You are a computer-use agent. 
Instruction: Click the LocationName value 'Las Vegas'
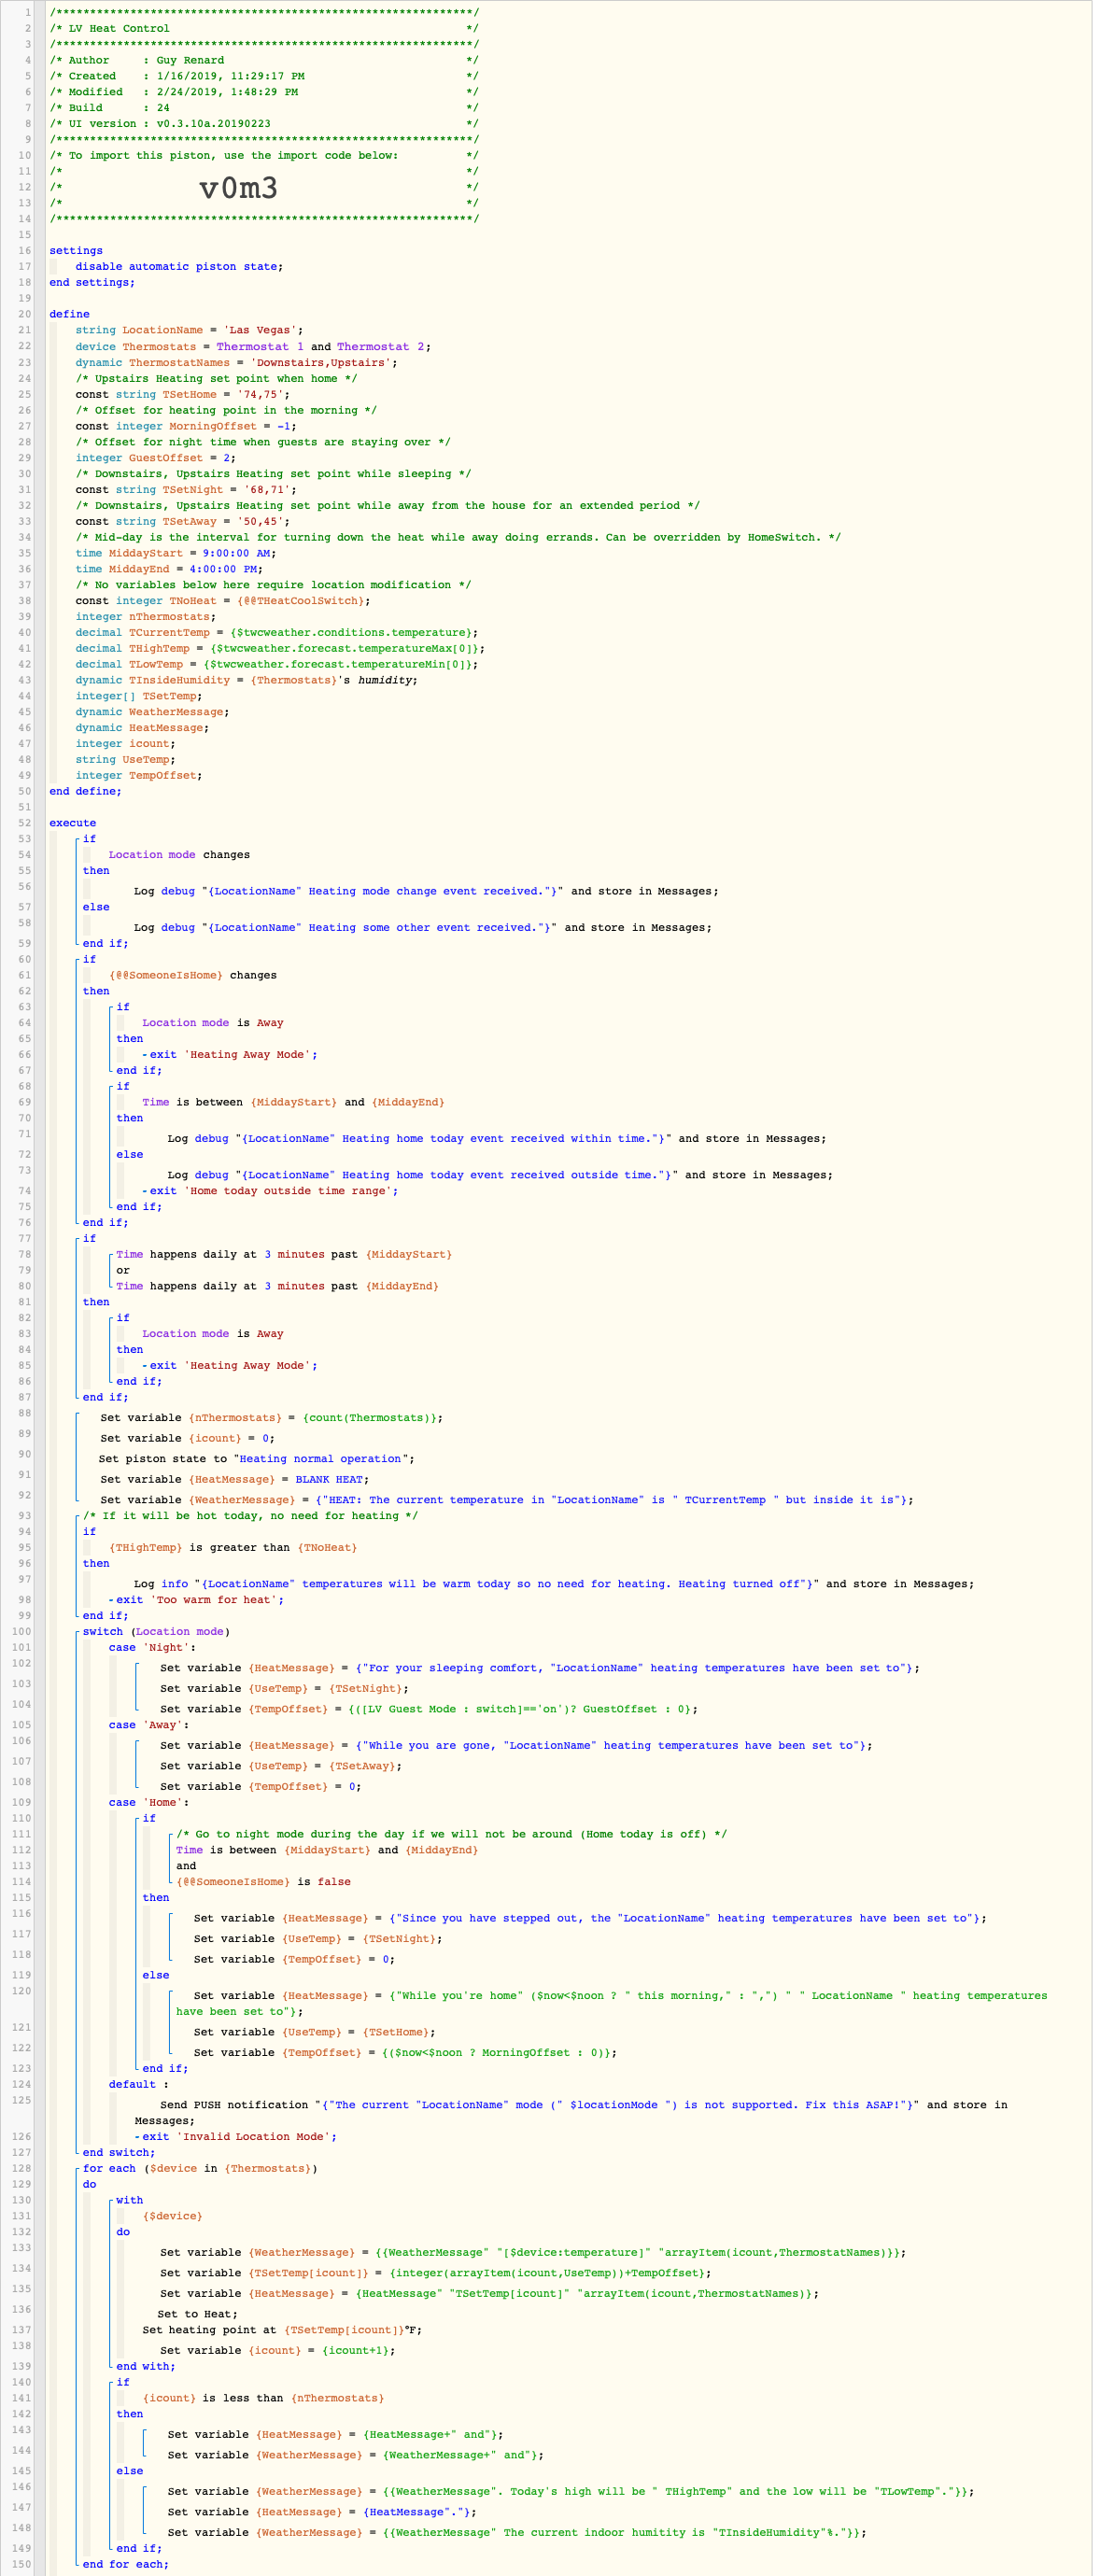(260, 330)
